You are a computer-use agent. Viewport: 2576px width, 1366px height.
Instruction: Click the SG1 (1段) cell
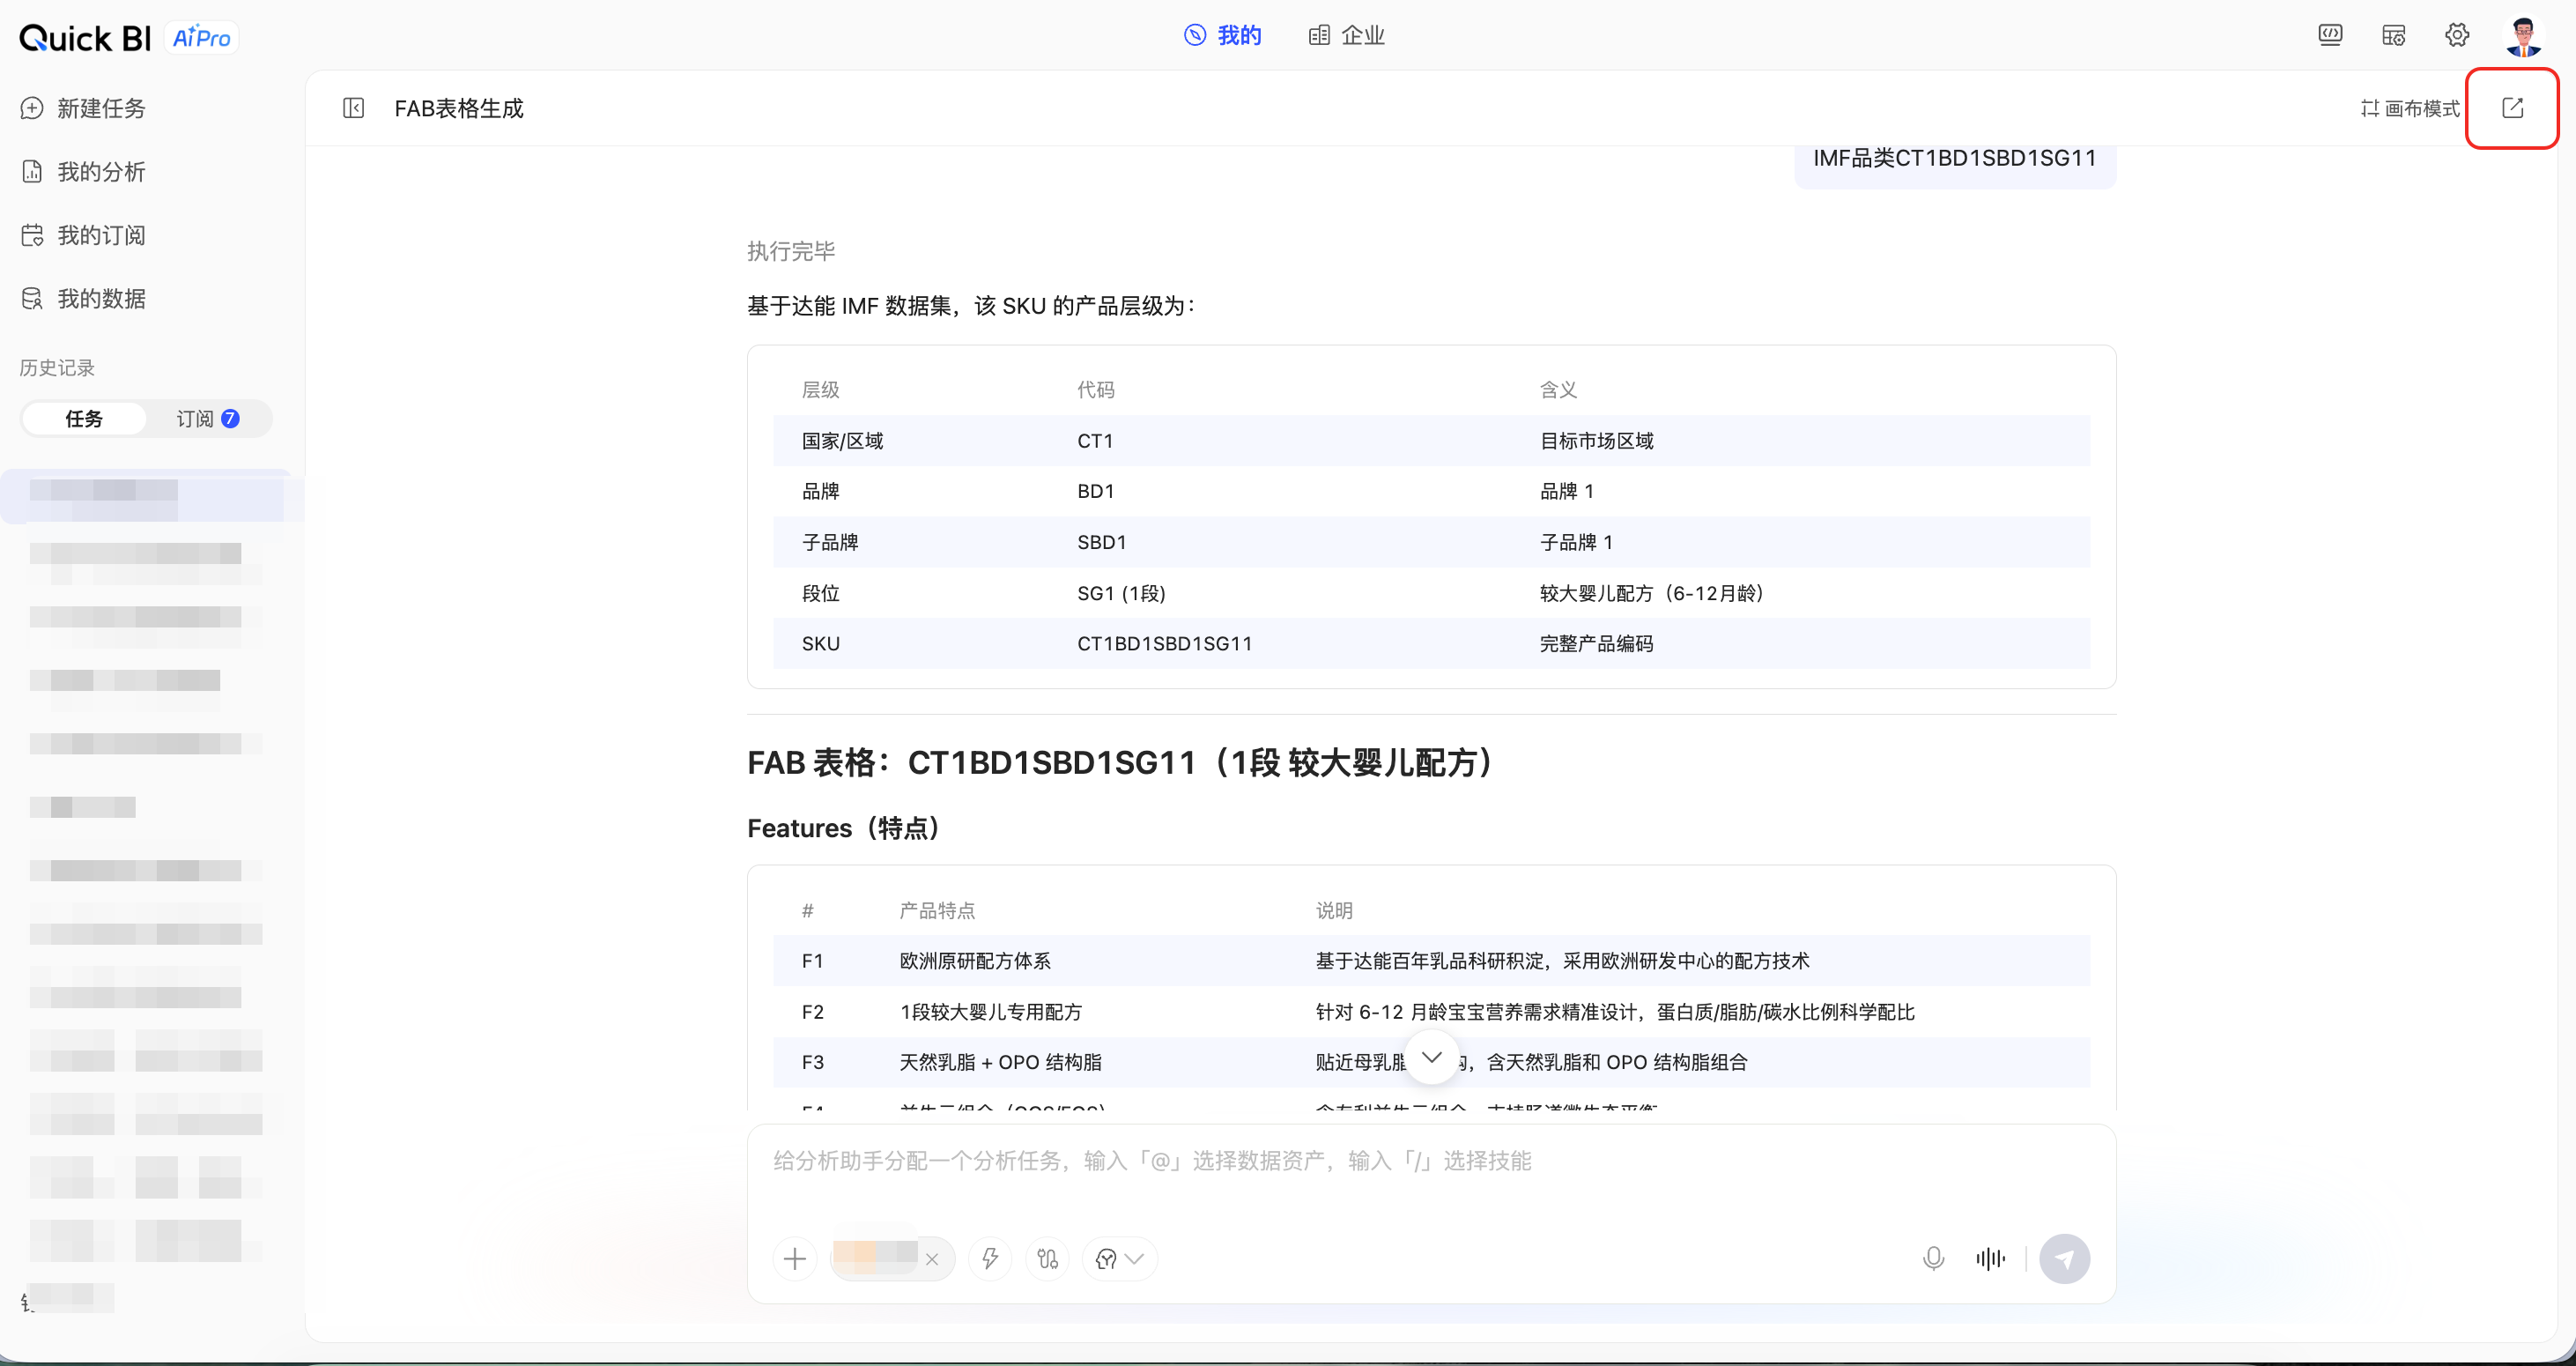[x=1121, y=593]
